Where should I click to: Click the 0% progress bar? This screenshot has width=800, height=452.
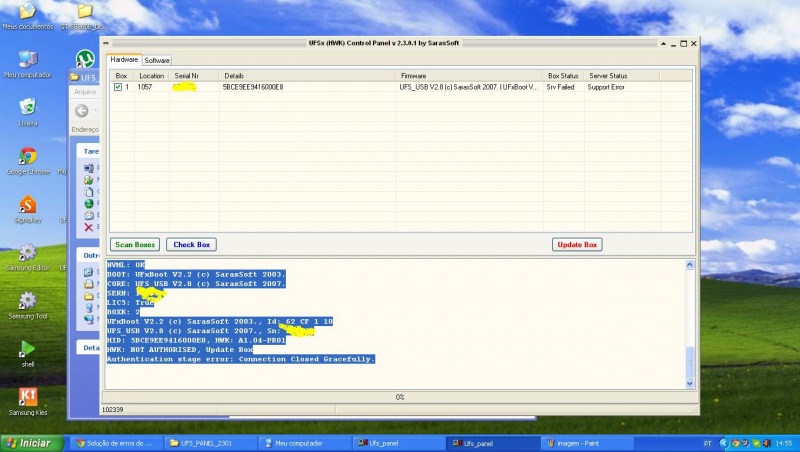point(400,397)
